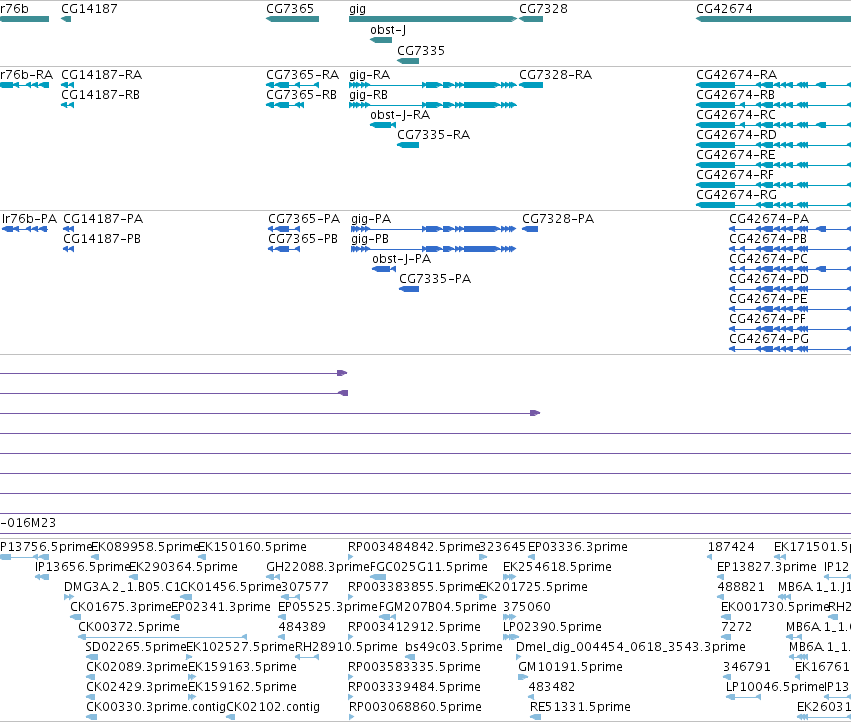Click the -016M23 clone label

[28, 523]
